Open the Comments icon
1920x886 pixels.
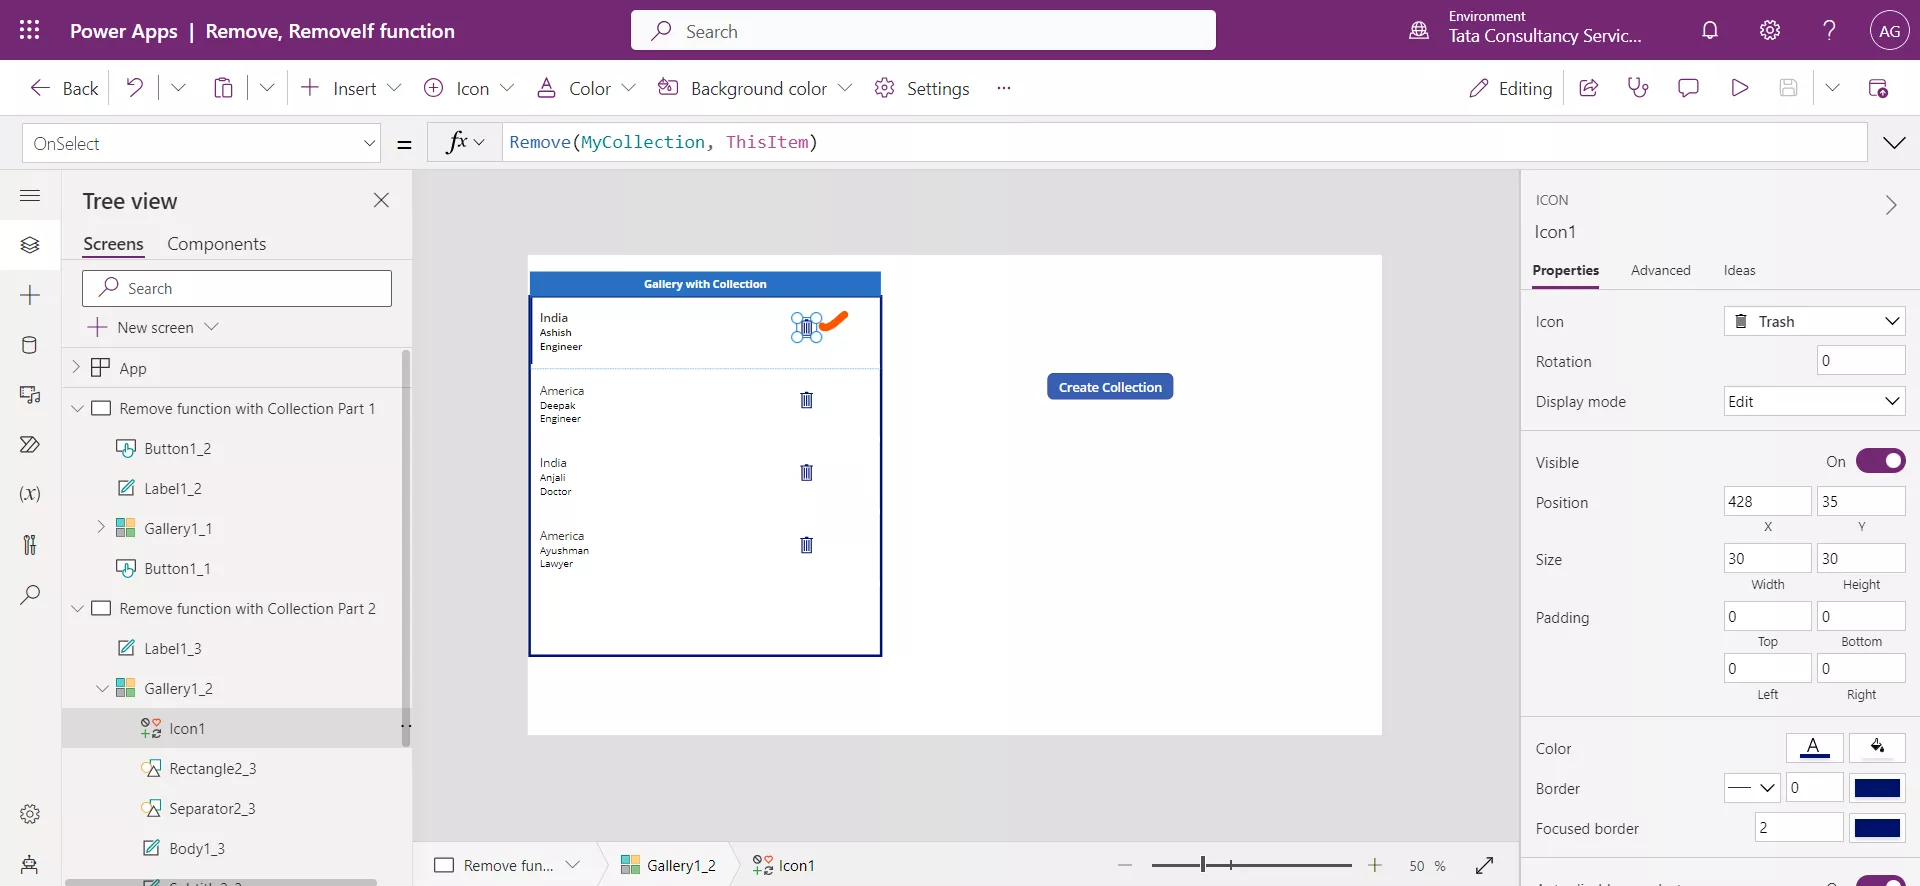1688,88
